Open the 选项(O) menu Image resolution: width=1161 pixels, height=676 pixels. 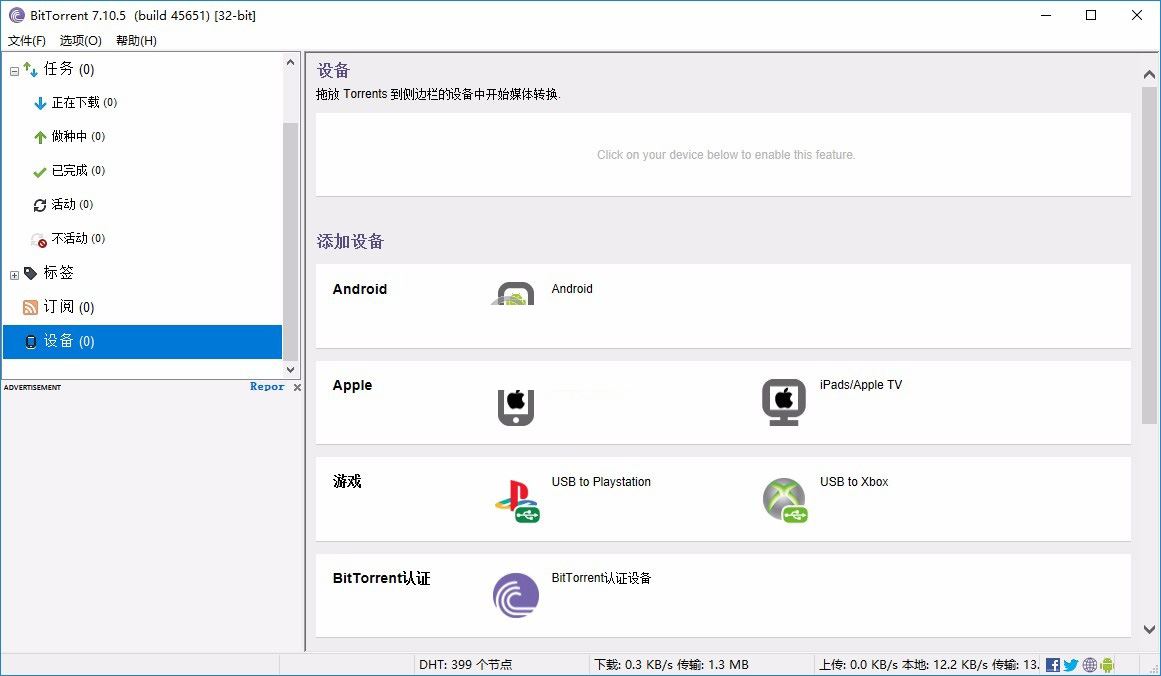(x=81, y=41)
